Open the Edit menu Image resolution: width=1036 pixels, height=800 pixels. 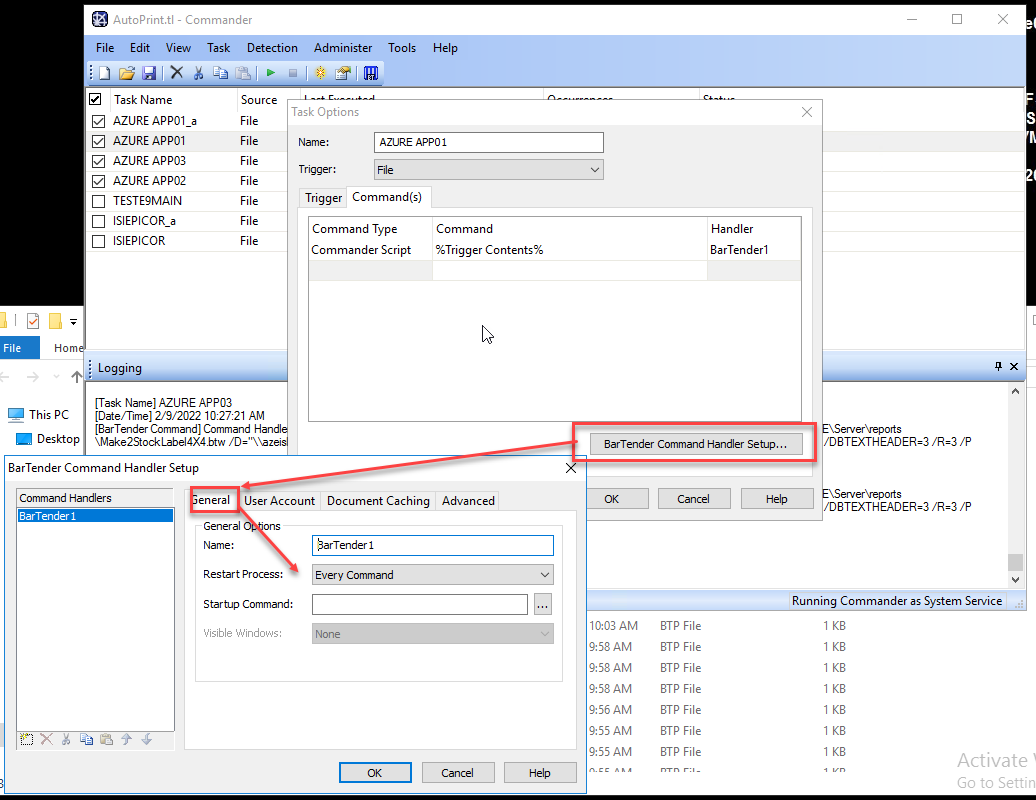tap(139, 48)
